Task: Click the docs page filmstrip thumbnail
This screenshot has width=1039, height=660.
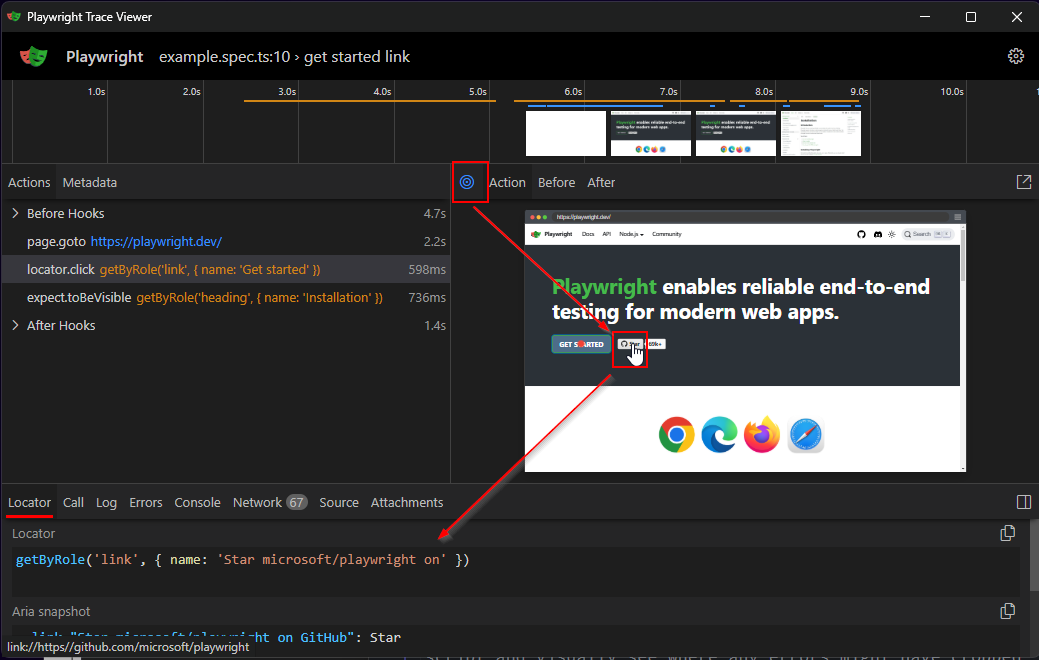Action: [821, 133]
